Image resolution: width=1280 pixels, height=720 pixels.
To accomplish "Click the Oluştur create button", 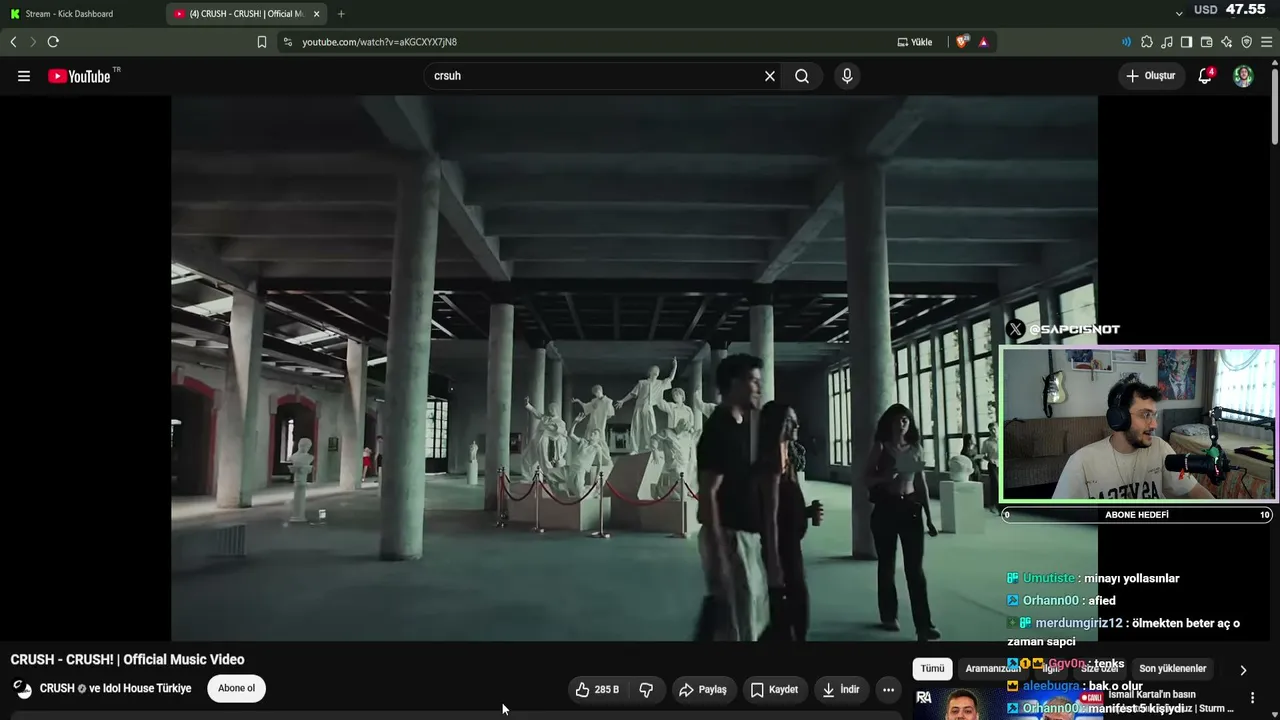I will point(1150,76).
